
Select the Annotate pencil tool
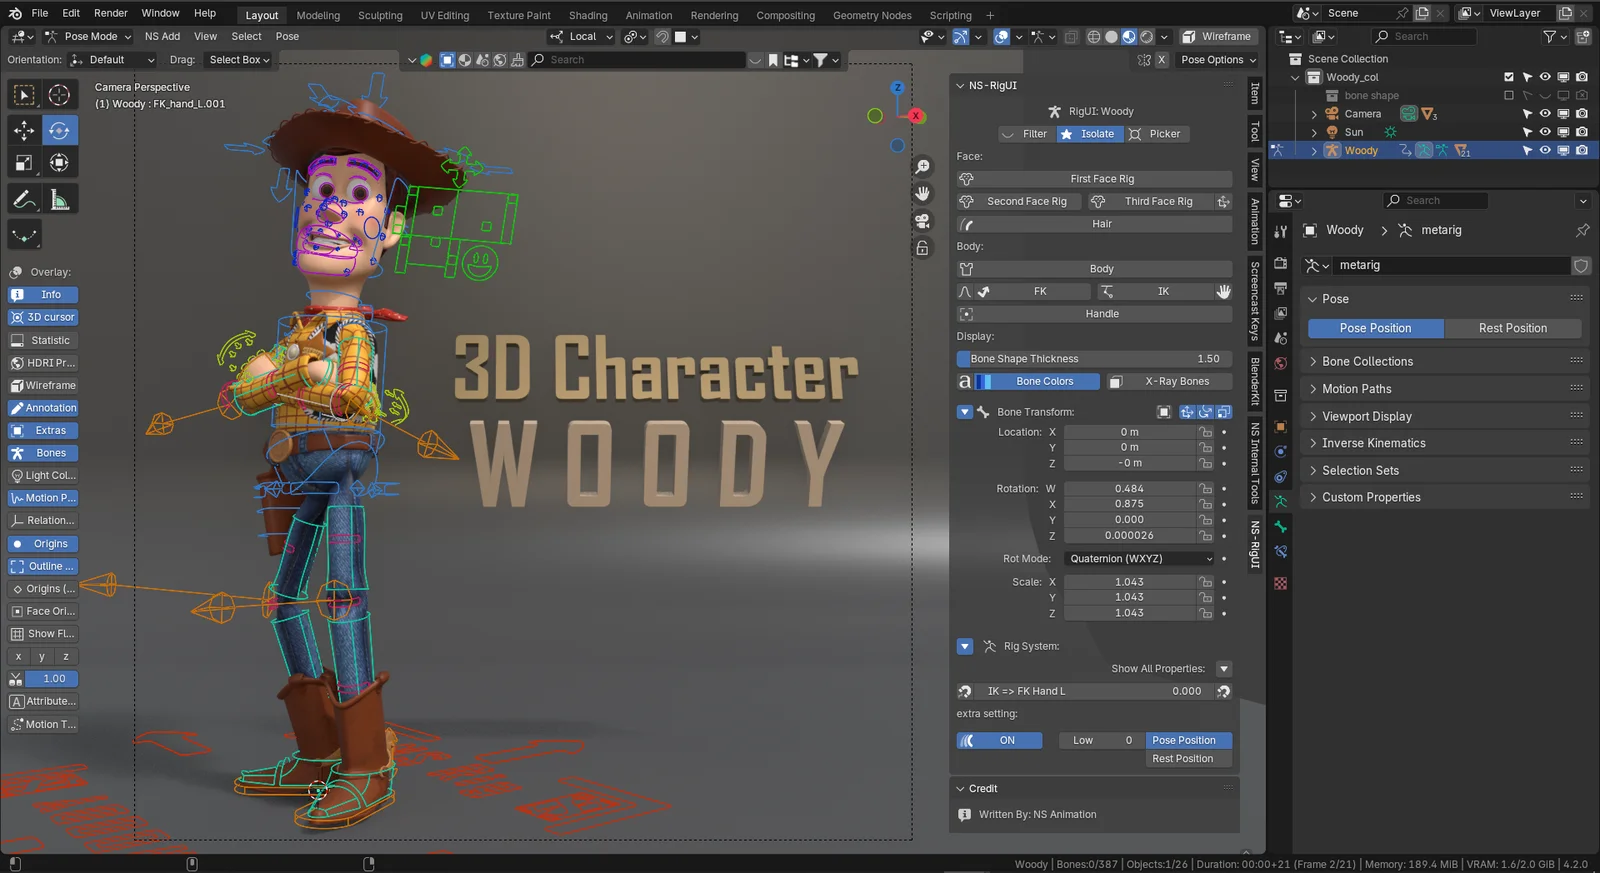[24, 199]
